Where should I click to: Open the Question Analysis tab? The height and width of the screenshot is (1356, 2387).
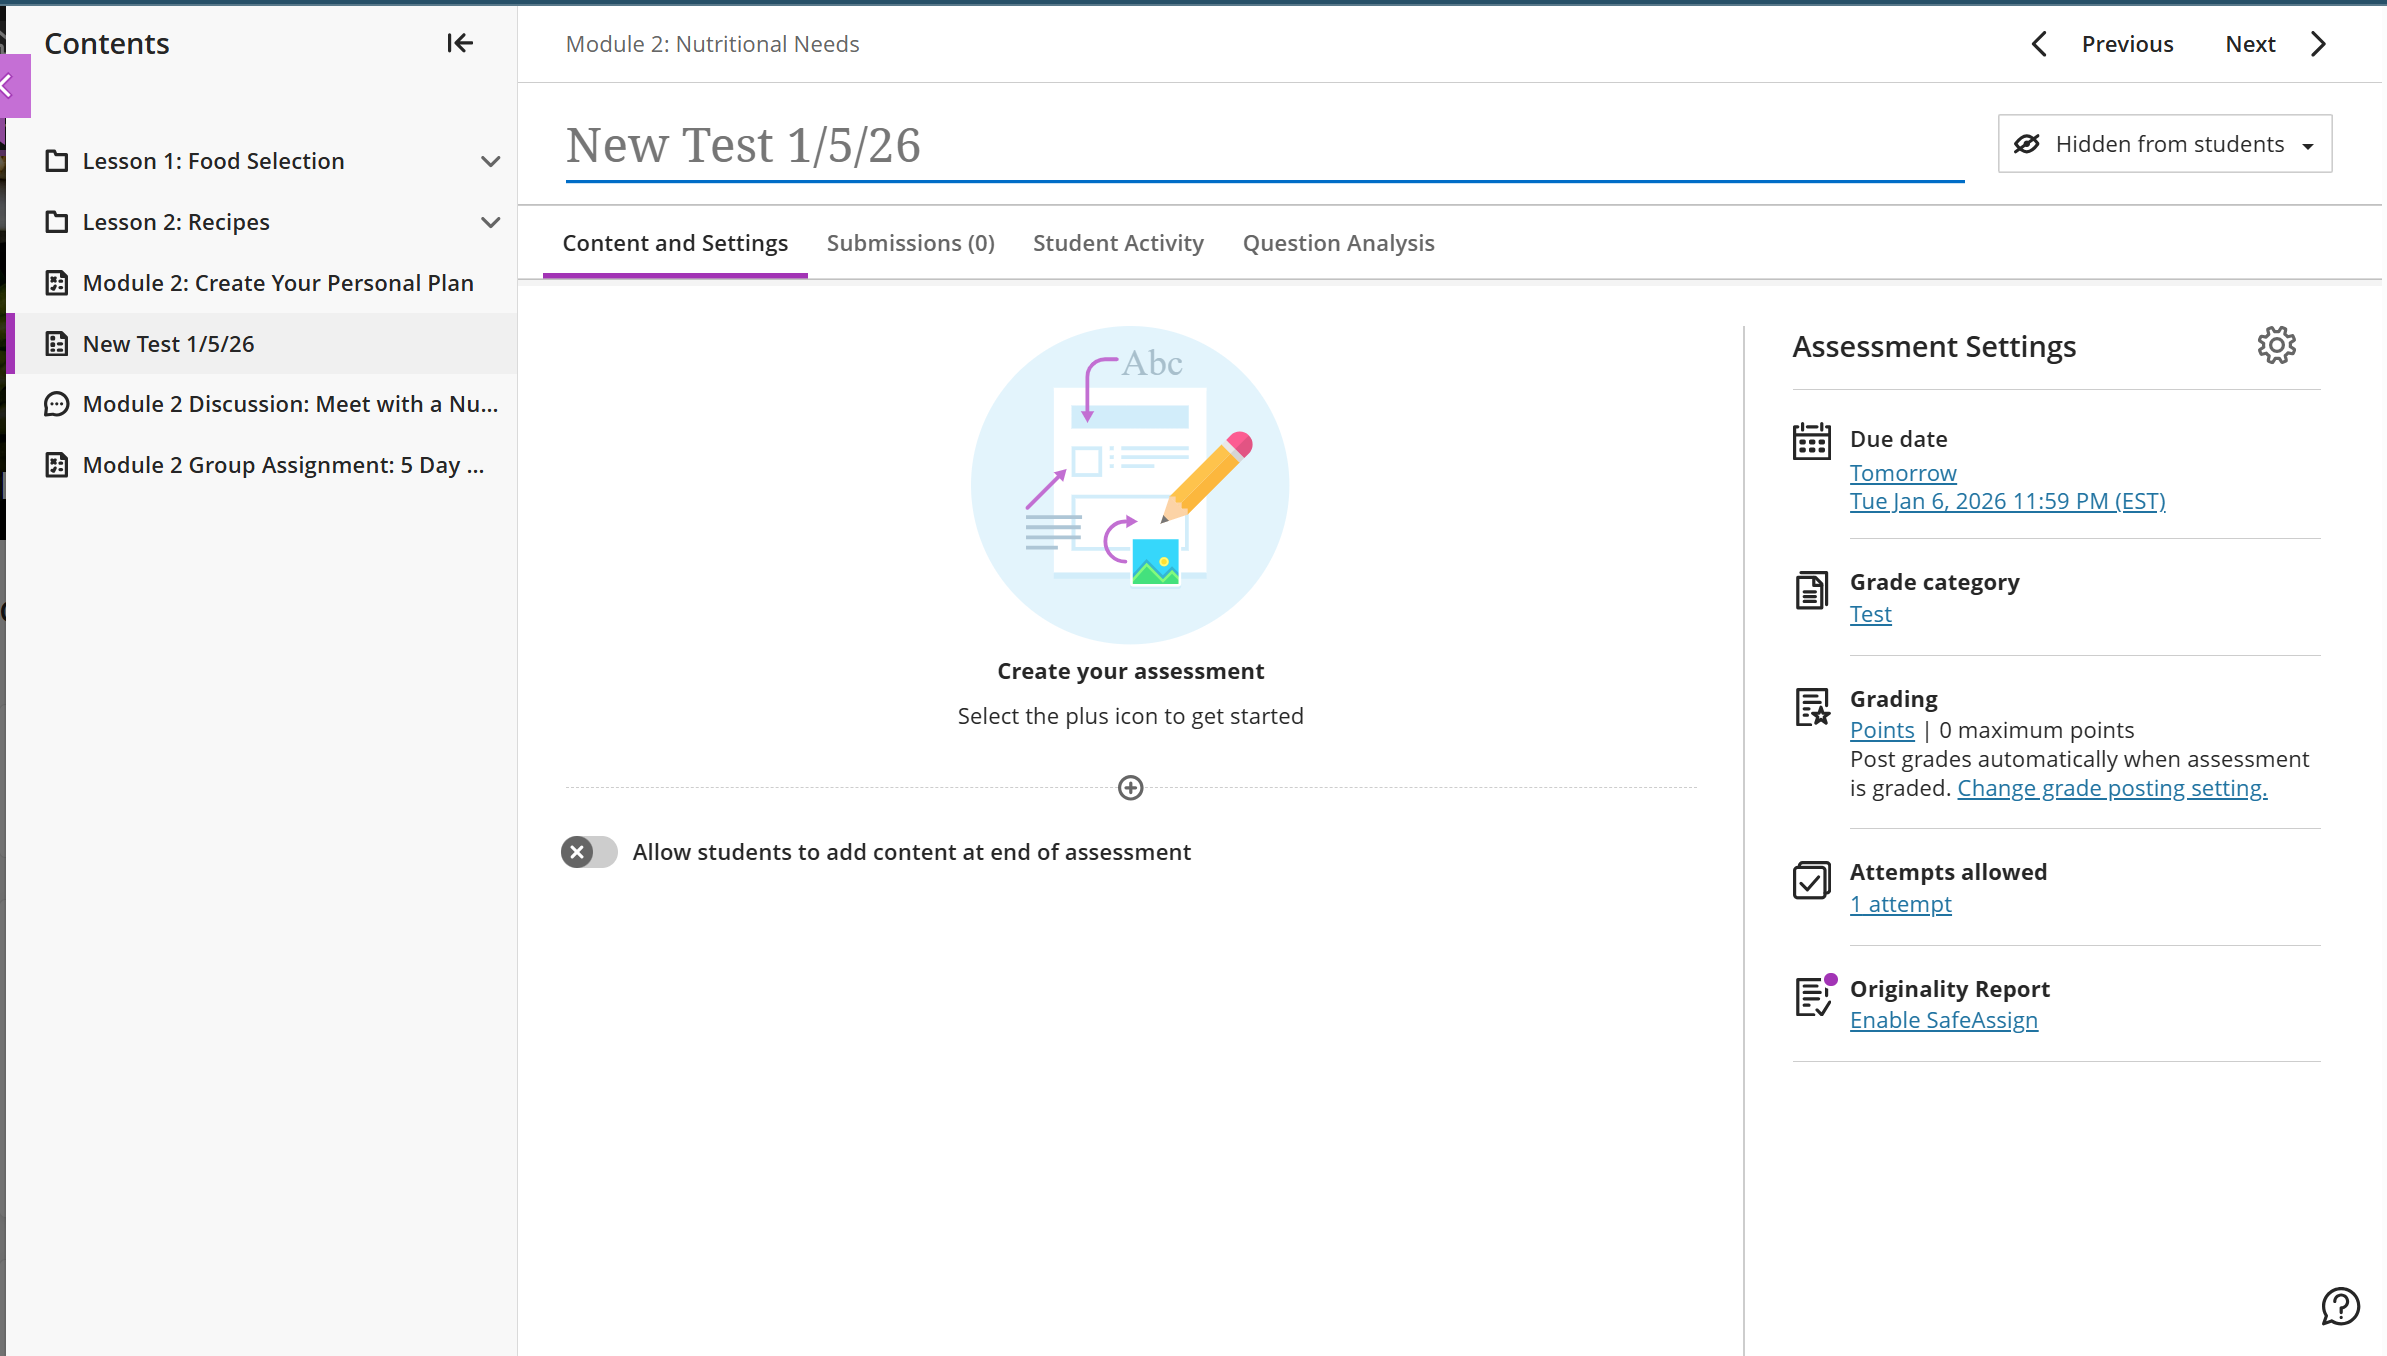coord(1338,243)
